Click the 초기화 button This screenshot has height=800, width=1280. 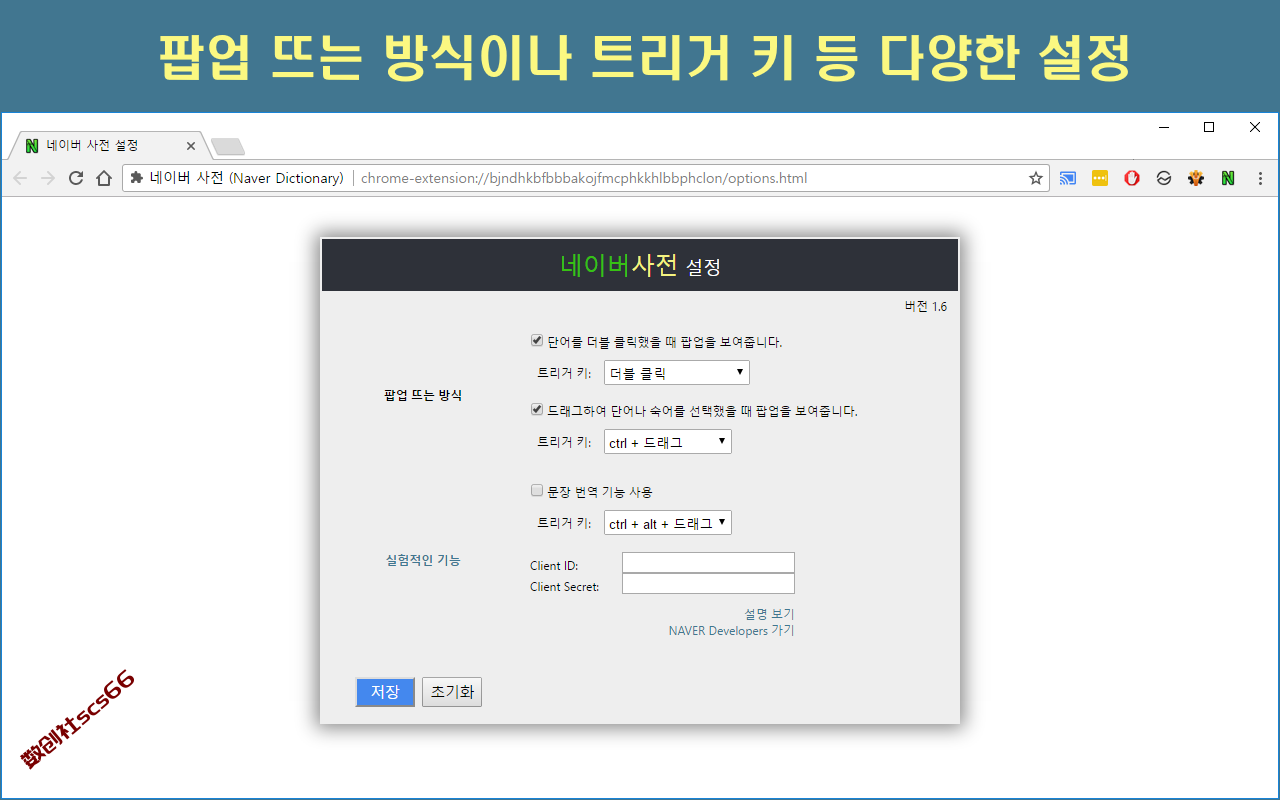(x=452, y=692)
